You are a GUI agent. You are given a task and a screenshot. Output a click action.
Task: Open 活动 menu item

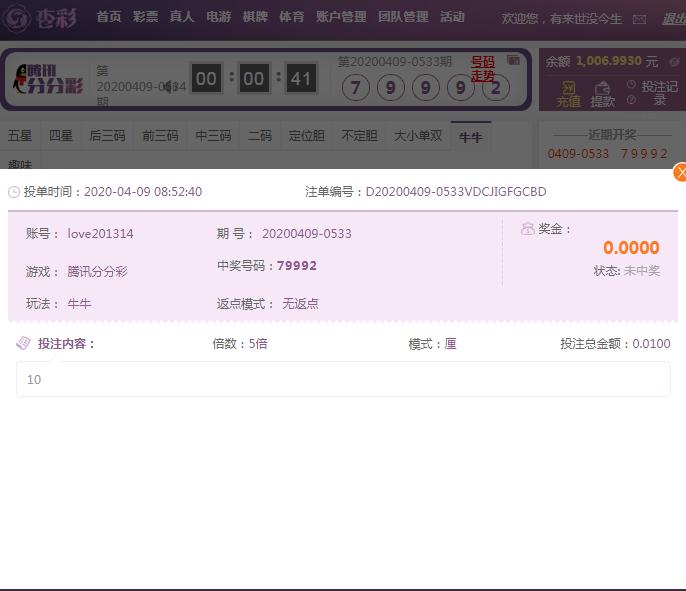(x=452, y=17)
